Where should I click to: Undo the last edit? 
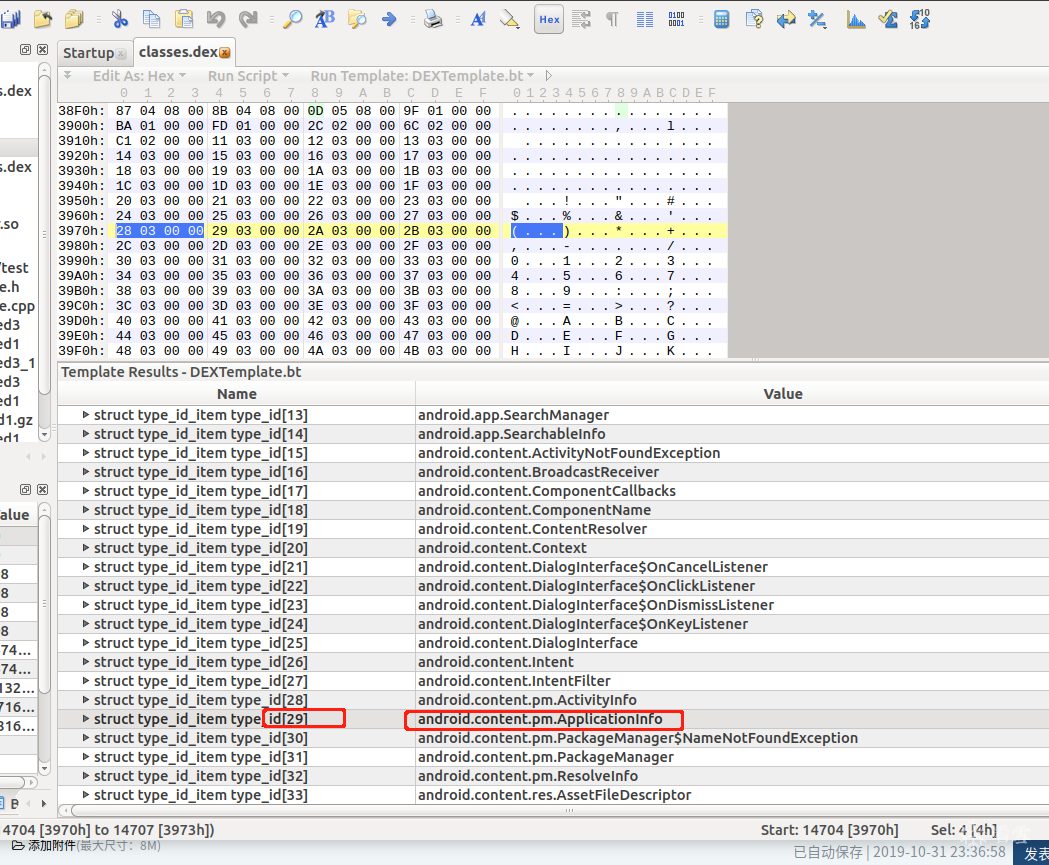[215, 19]
